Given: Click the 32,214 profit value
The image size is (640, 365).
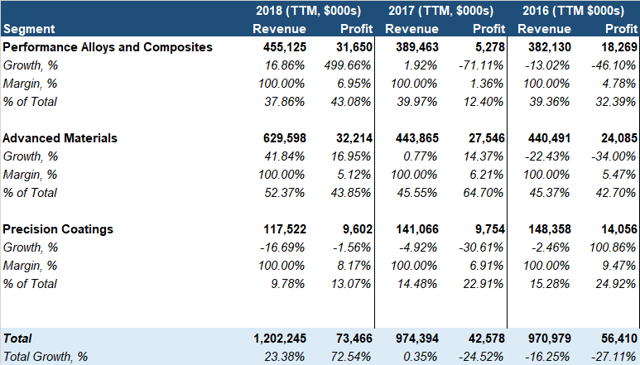Looking at the screenshot, I should [x=354, y=138].
